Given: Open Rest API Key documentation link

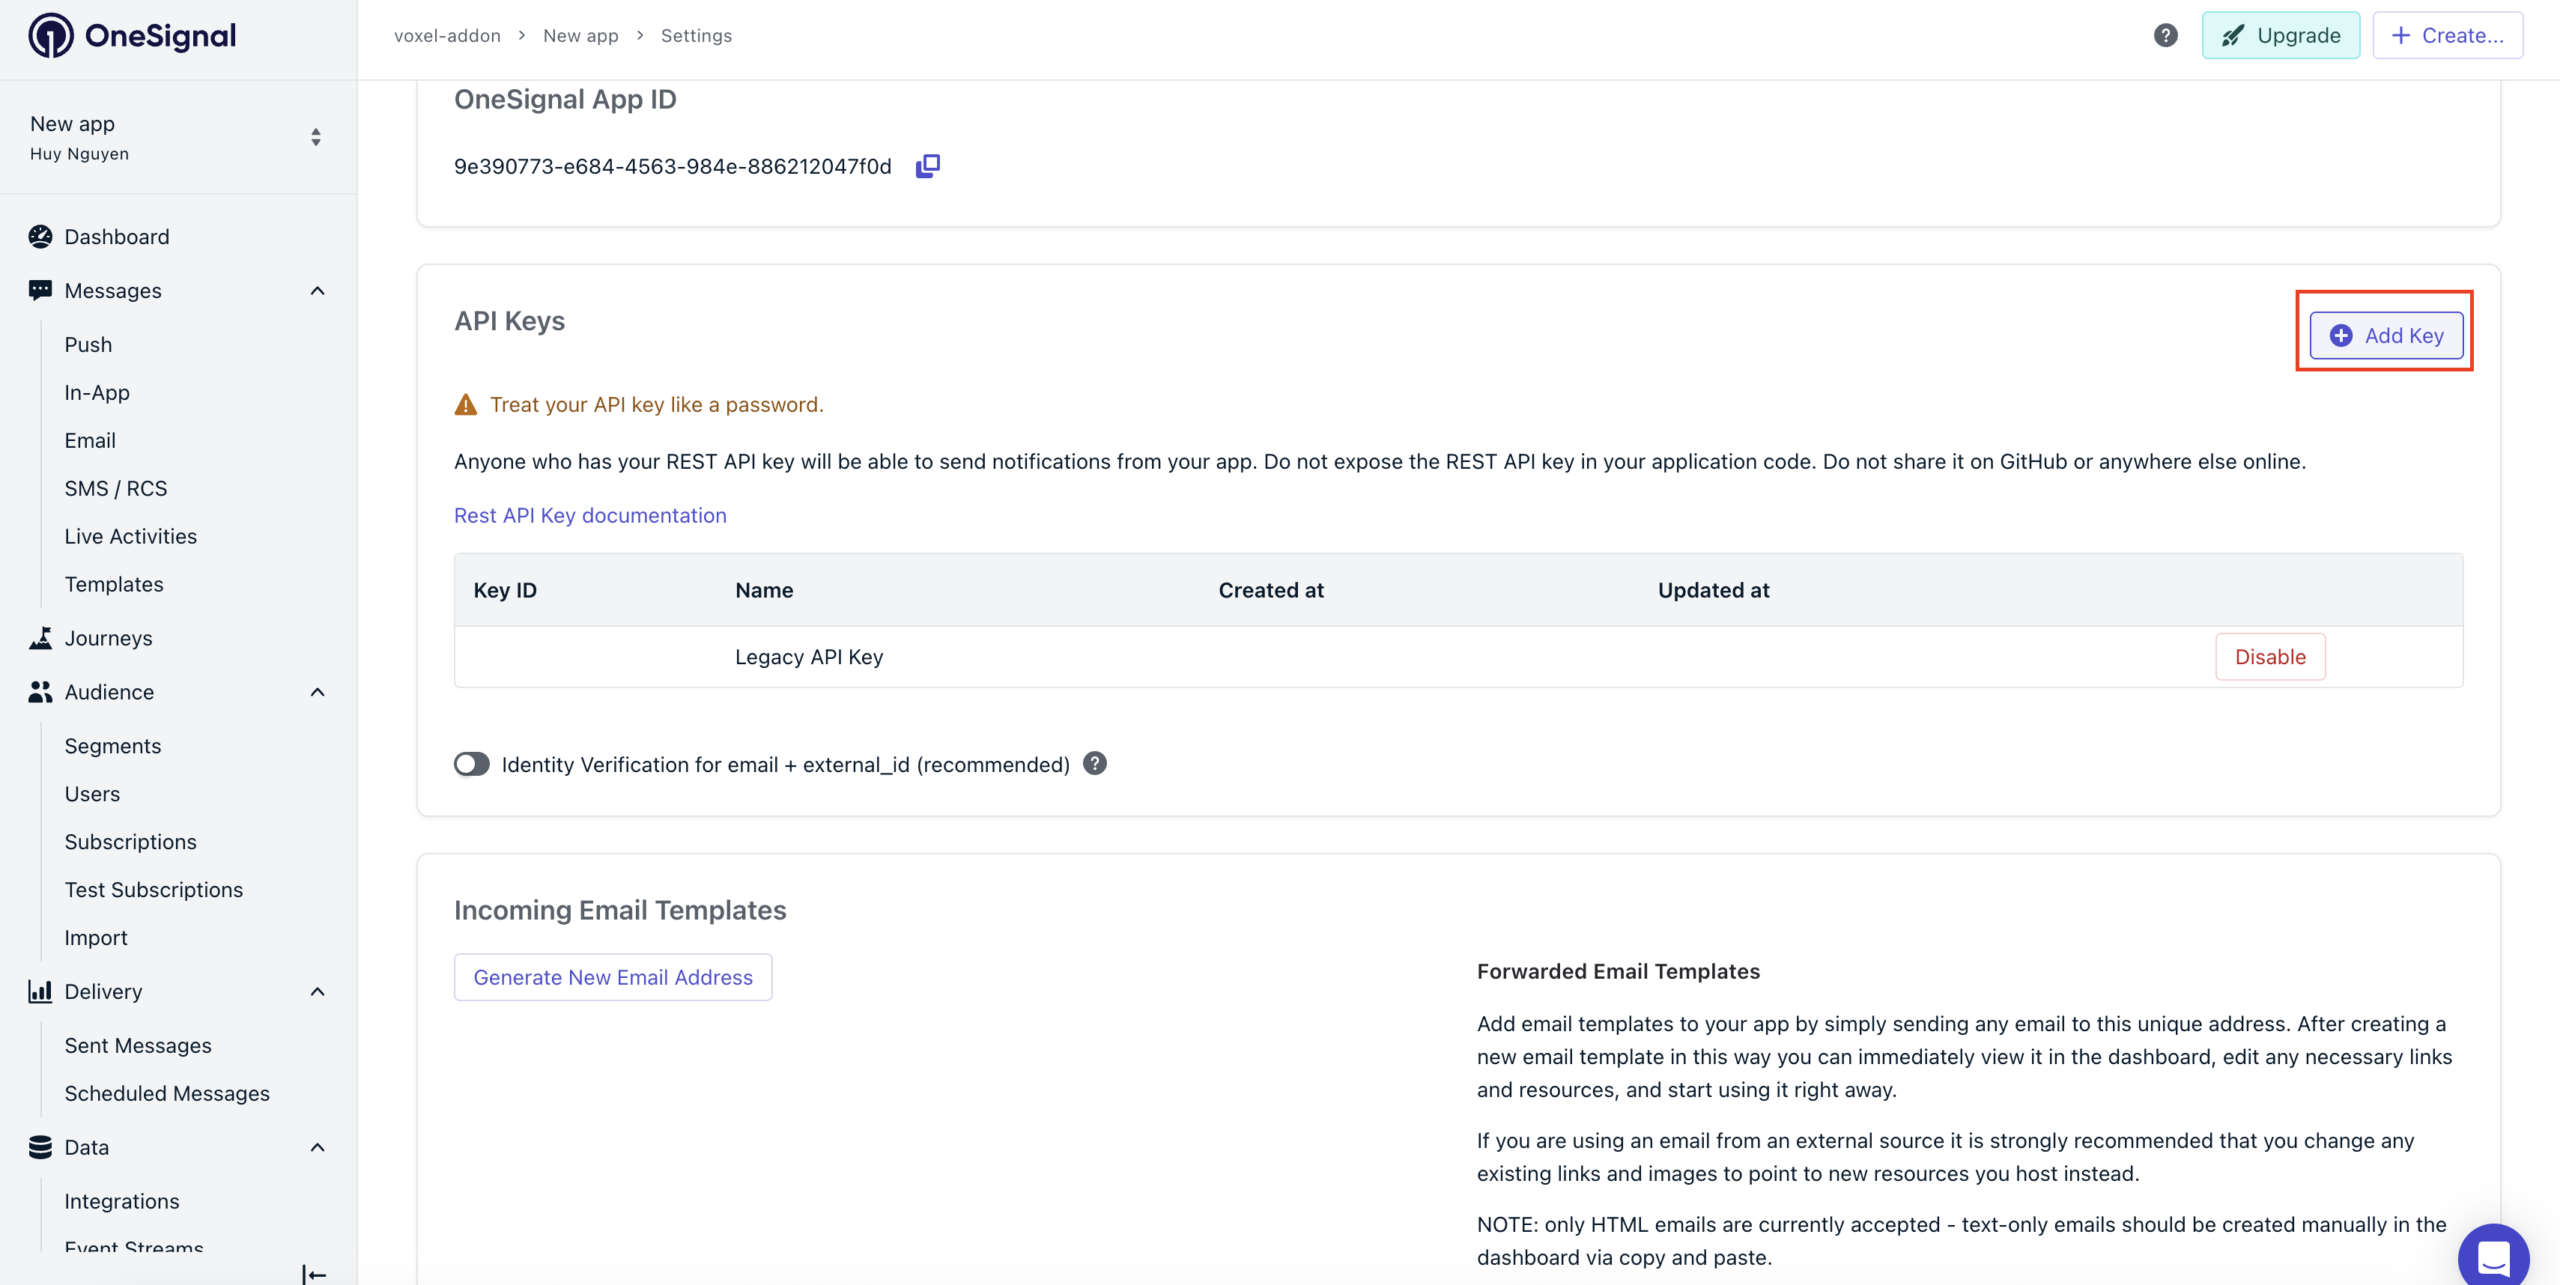Looking at the screenshot, I should pyautogui.click(x=590, y=515).
